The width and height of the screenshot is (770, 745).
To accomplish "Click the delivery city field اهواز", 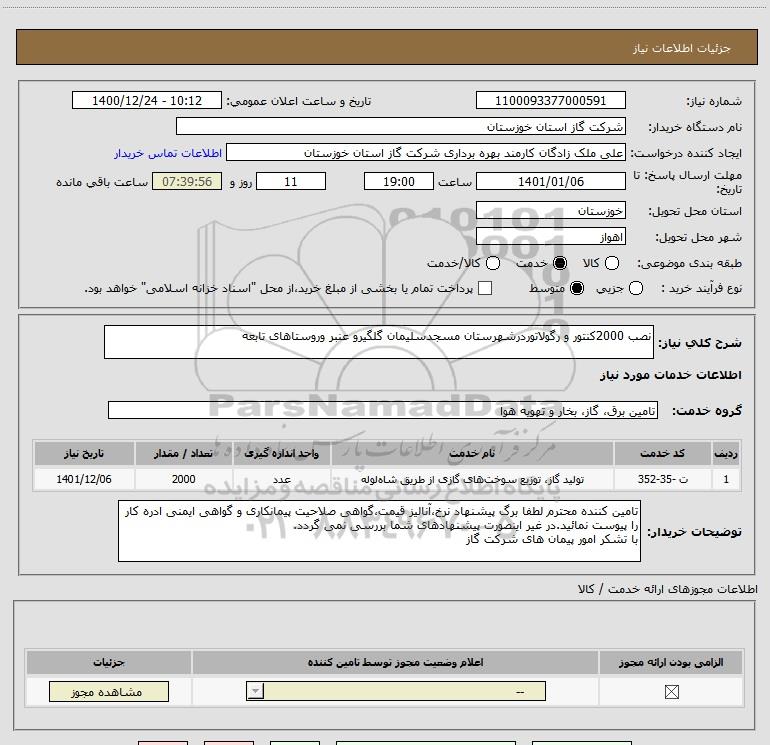I will click(550, 236).
